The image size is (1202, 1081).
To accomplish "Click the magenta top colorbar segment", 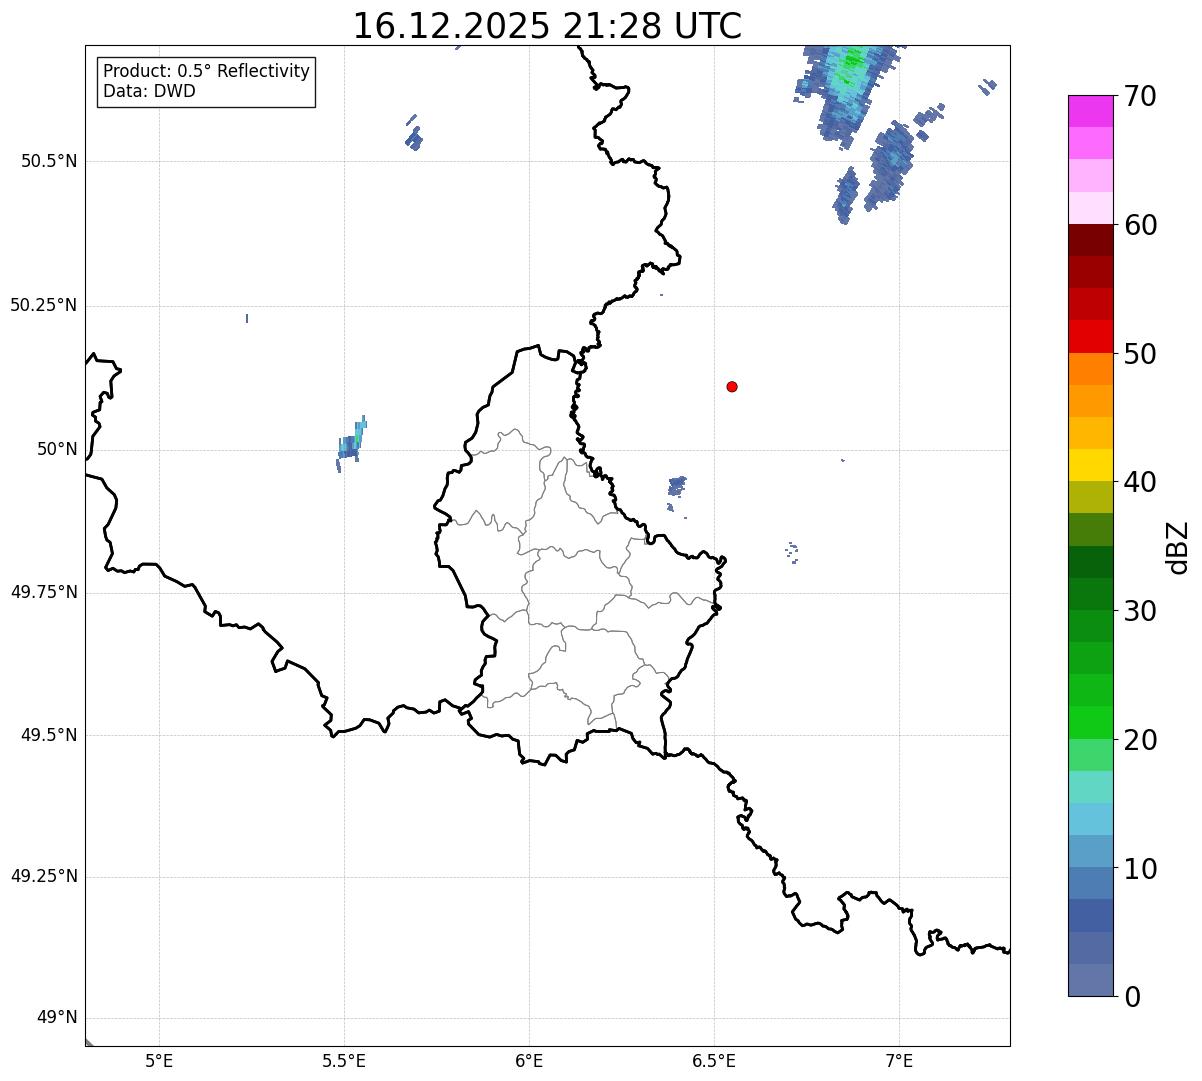I will (1091, 111).
